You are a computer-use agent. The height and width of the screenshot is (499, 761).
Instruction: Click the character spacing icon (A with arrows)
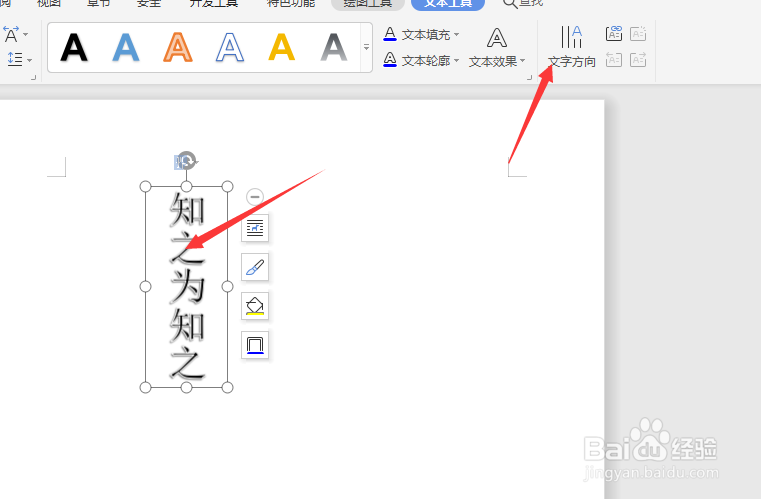(11, 34)
